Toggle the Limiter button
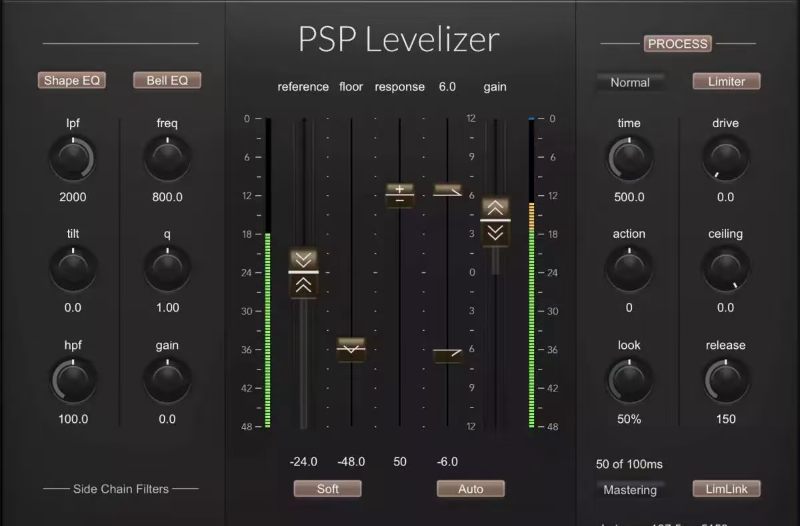This screenshot has height=526, width=800. (x=727, y=81)
